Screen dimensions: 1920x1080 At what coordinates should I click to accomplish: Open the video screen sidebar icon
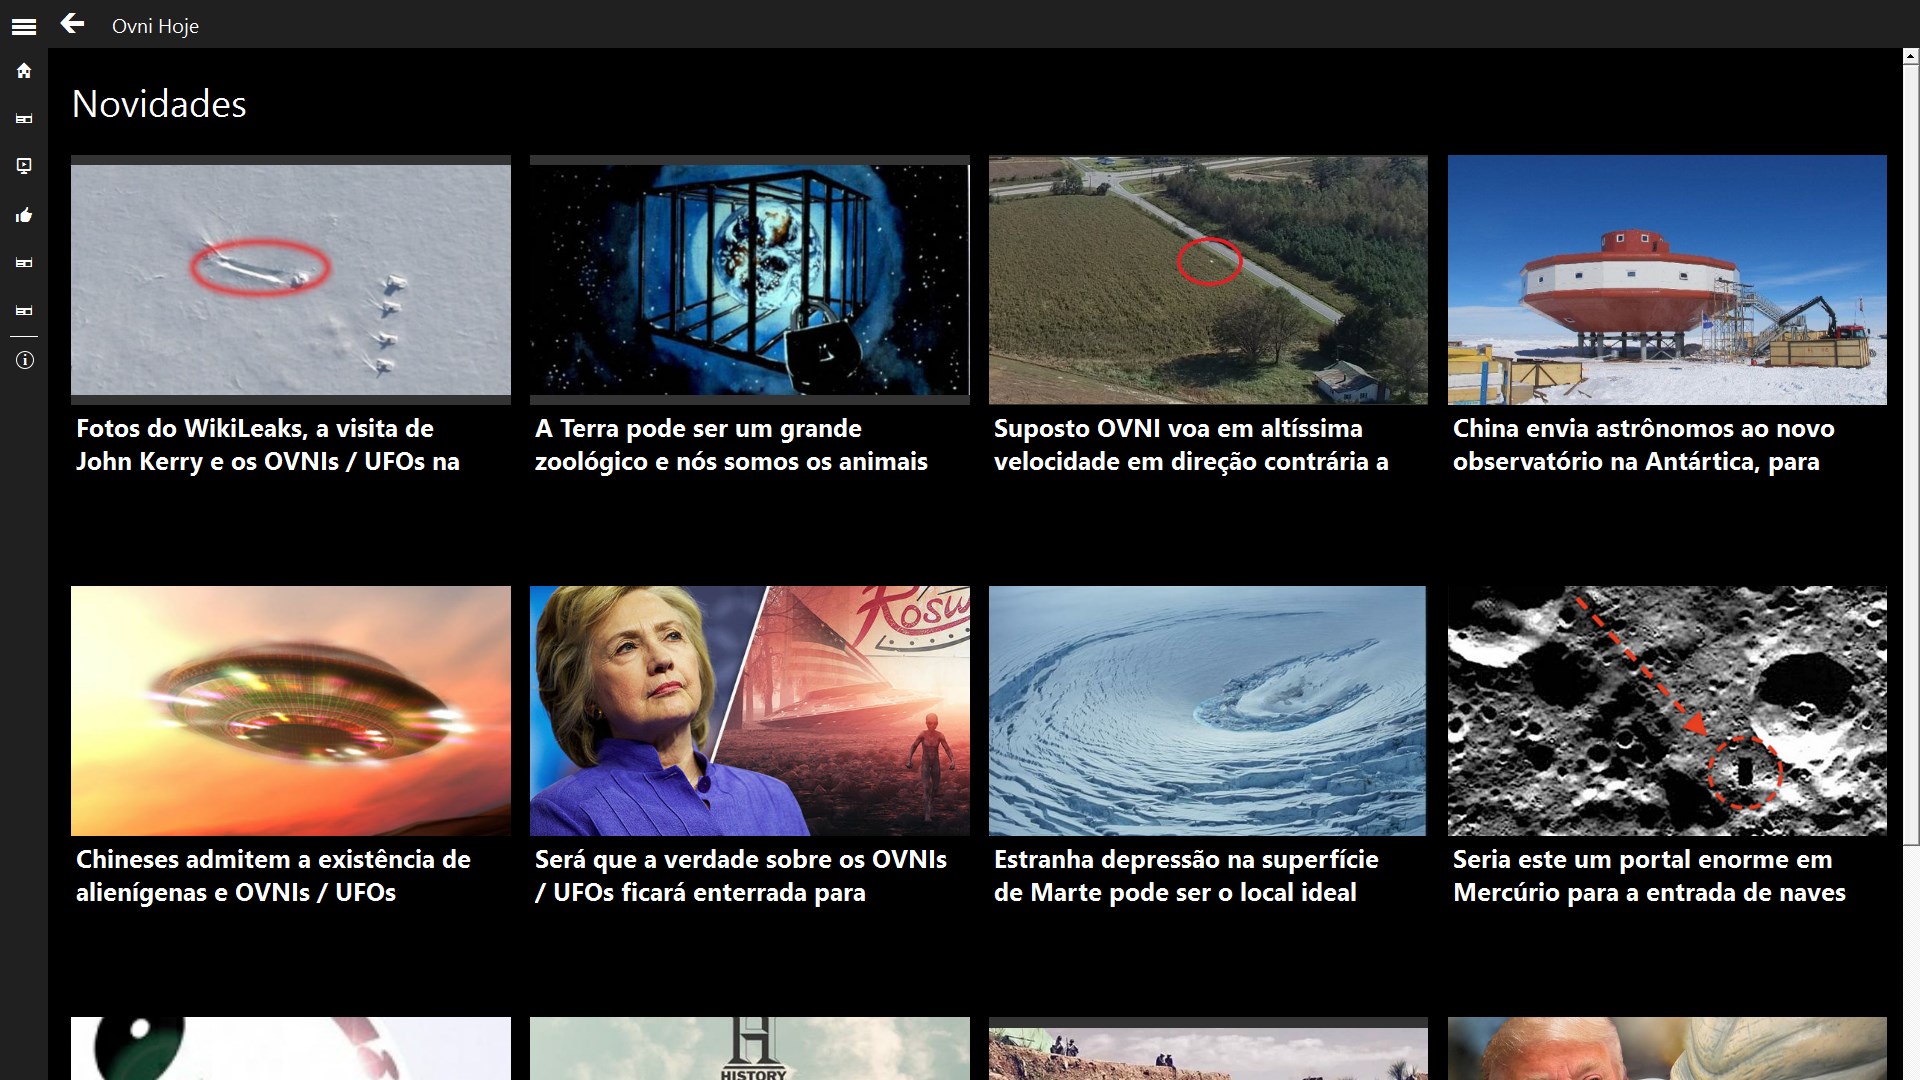click(24, 166)
